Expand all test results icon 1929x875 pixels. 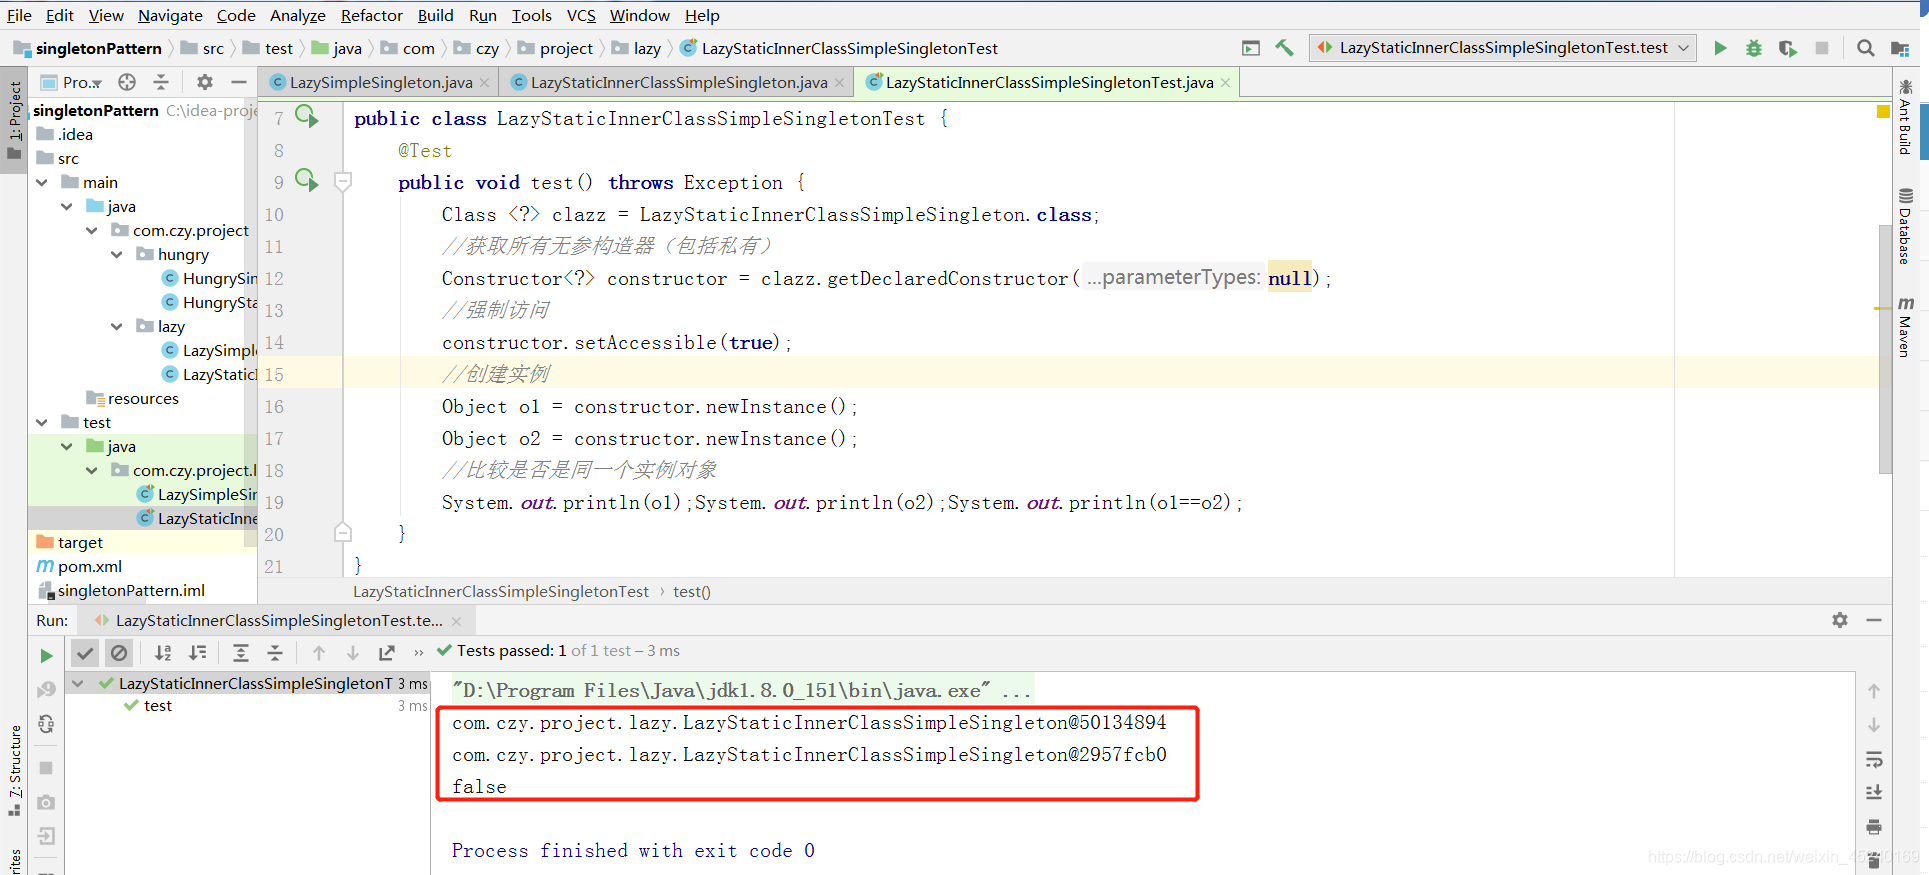[241, 653]
